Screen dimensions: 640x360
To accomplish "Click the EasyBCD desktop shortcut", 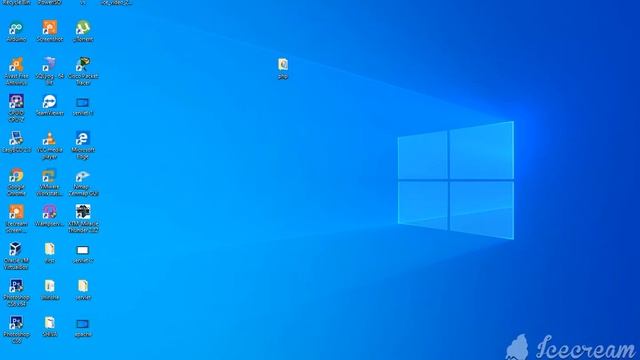I will (16, 142).
